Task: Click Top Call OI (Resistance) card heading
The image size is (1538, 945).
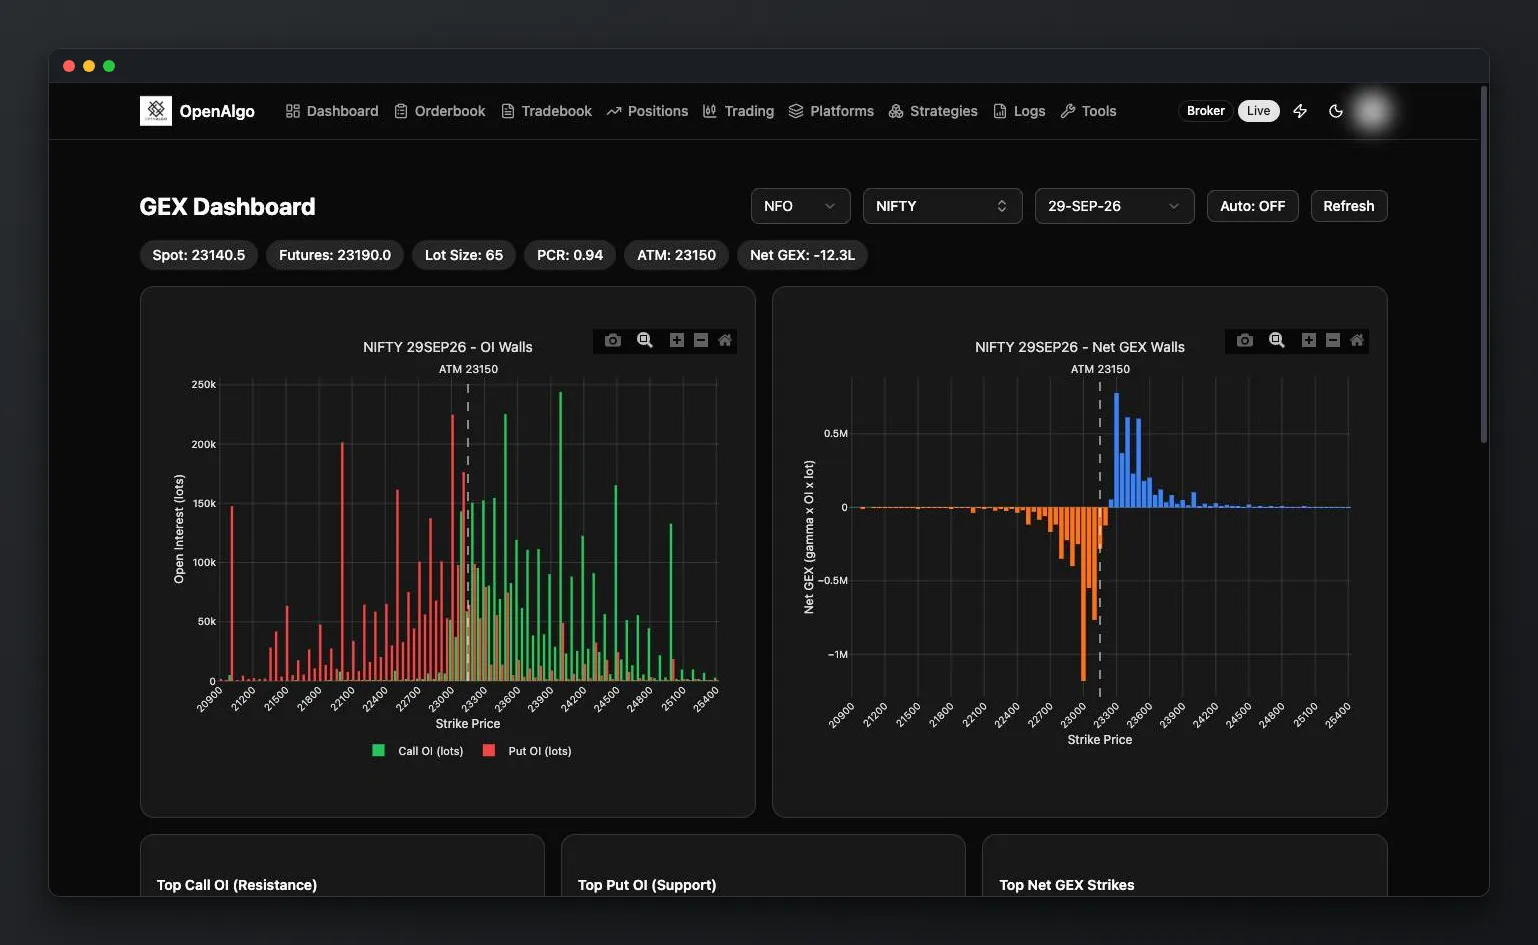Action: (x=237, y=885)
